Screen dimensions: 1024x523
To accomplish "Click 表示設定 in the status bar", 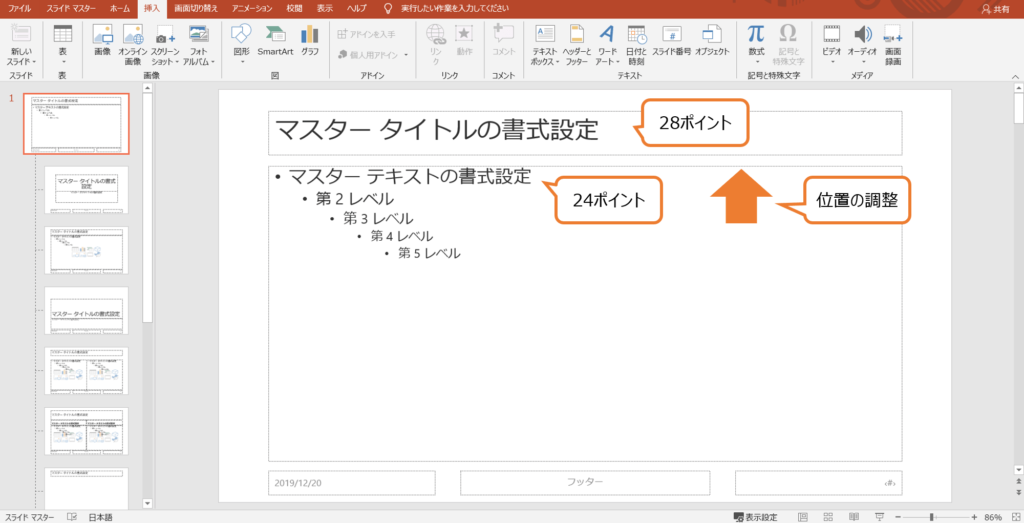I will point(756,516).
